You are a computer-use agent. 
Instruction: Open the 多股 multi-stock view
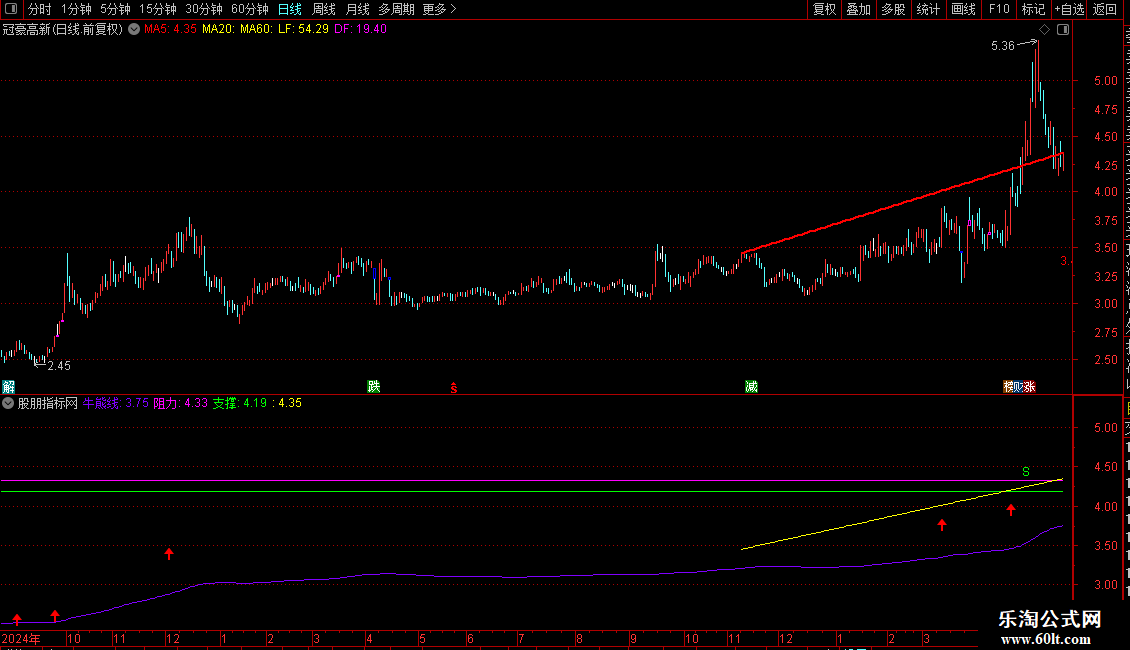(x=893, y=9)
